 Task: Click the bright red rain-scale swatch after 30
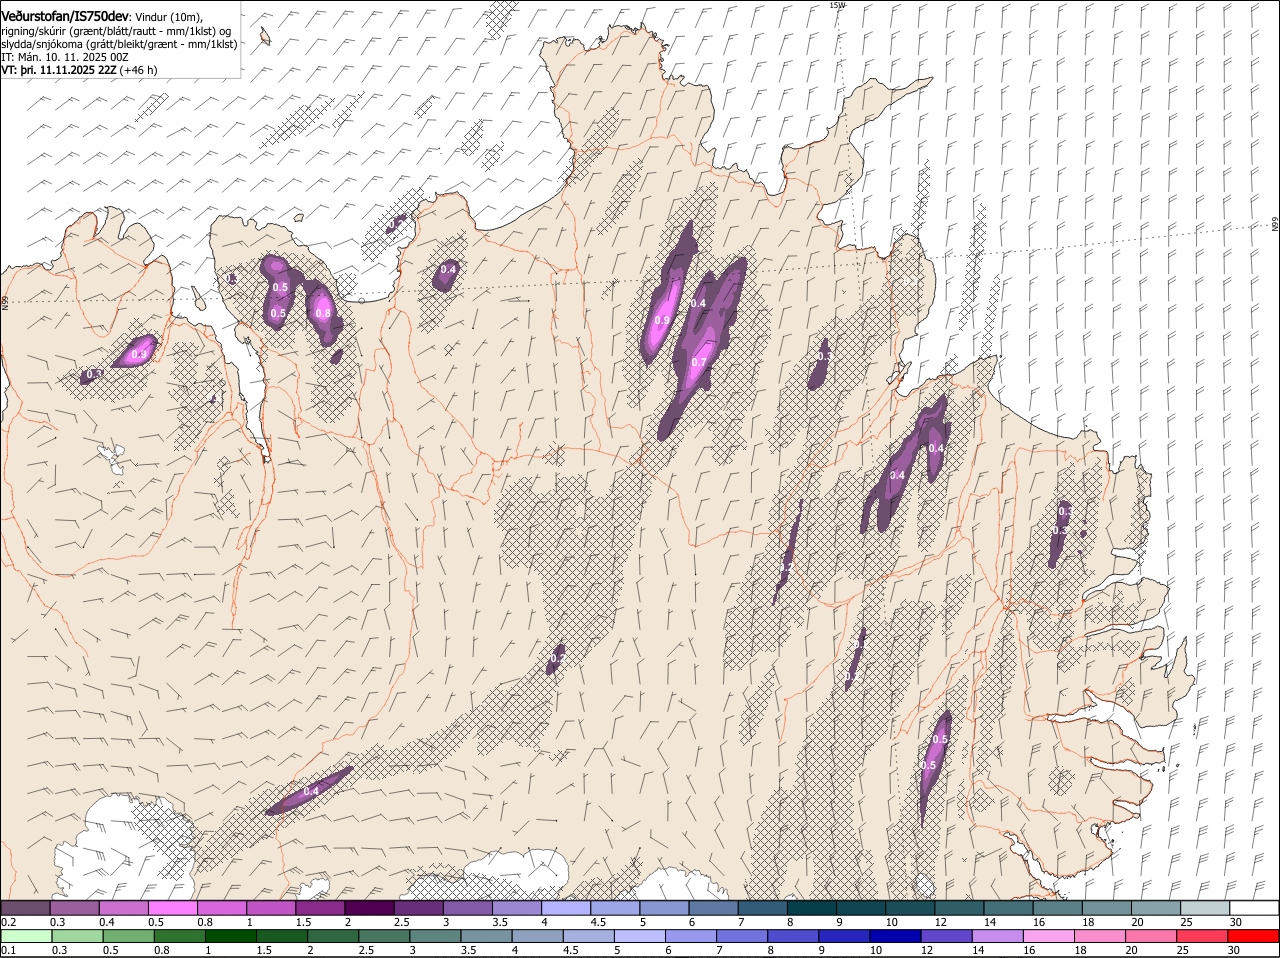click(1254, 936)
